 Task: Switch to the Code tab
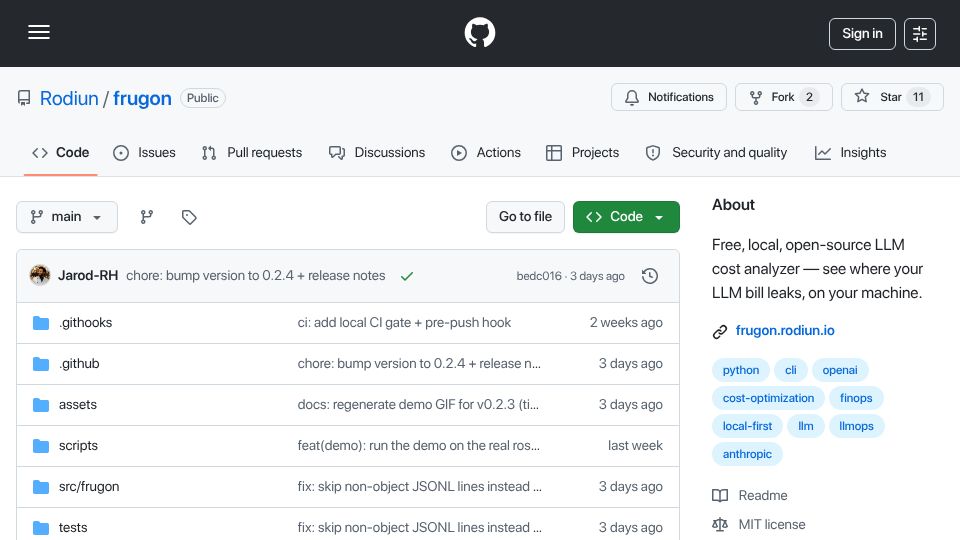pyautogui.click(x=61, y=152)
